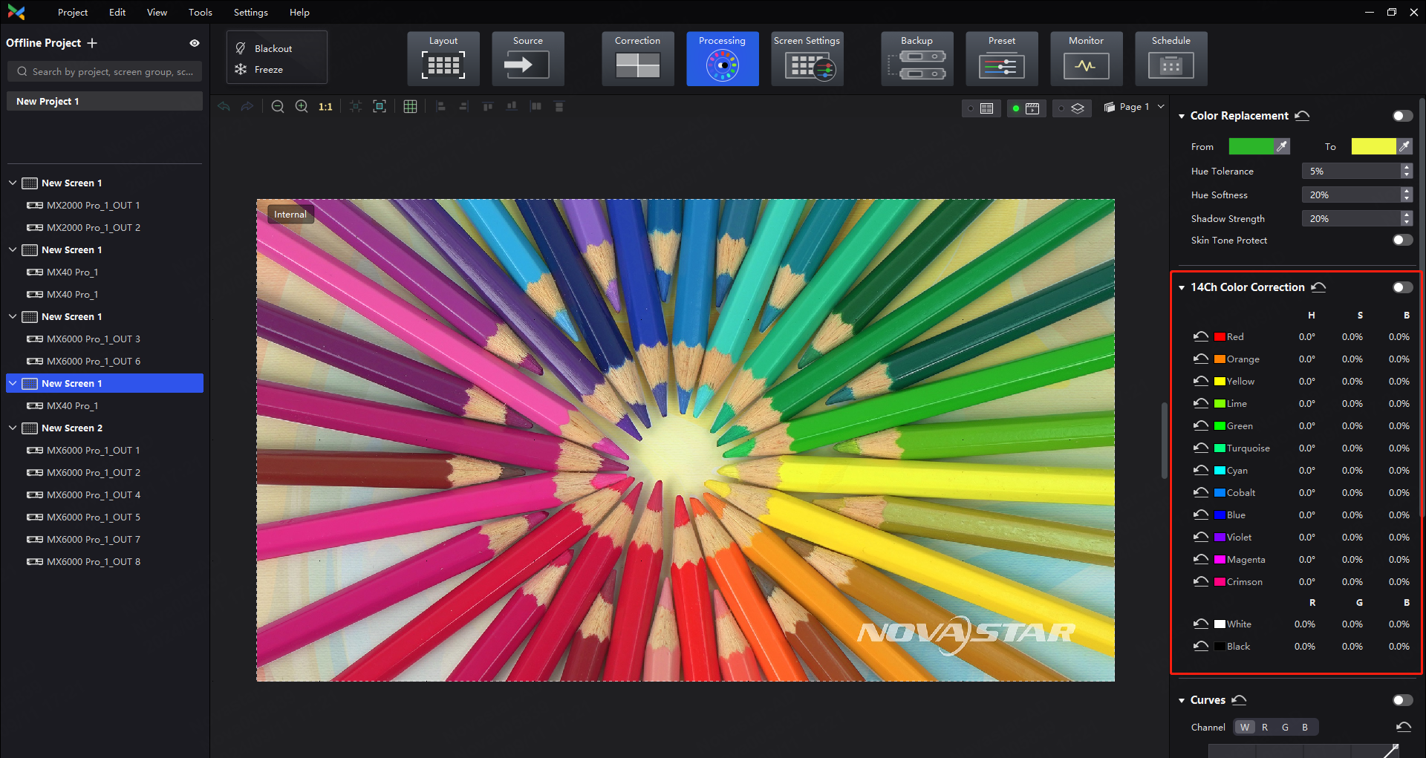Screen dimensions: 1426x758
Task: Click the Blackout button
Action: [x=264, y=48]
